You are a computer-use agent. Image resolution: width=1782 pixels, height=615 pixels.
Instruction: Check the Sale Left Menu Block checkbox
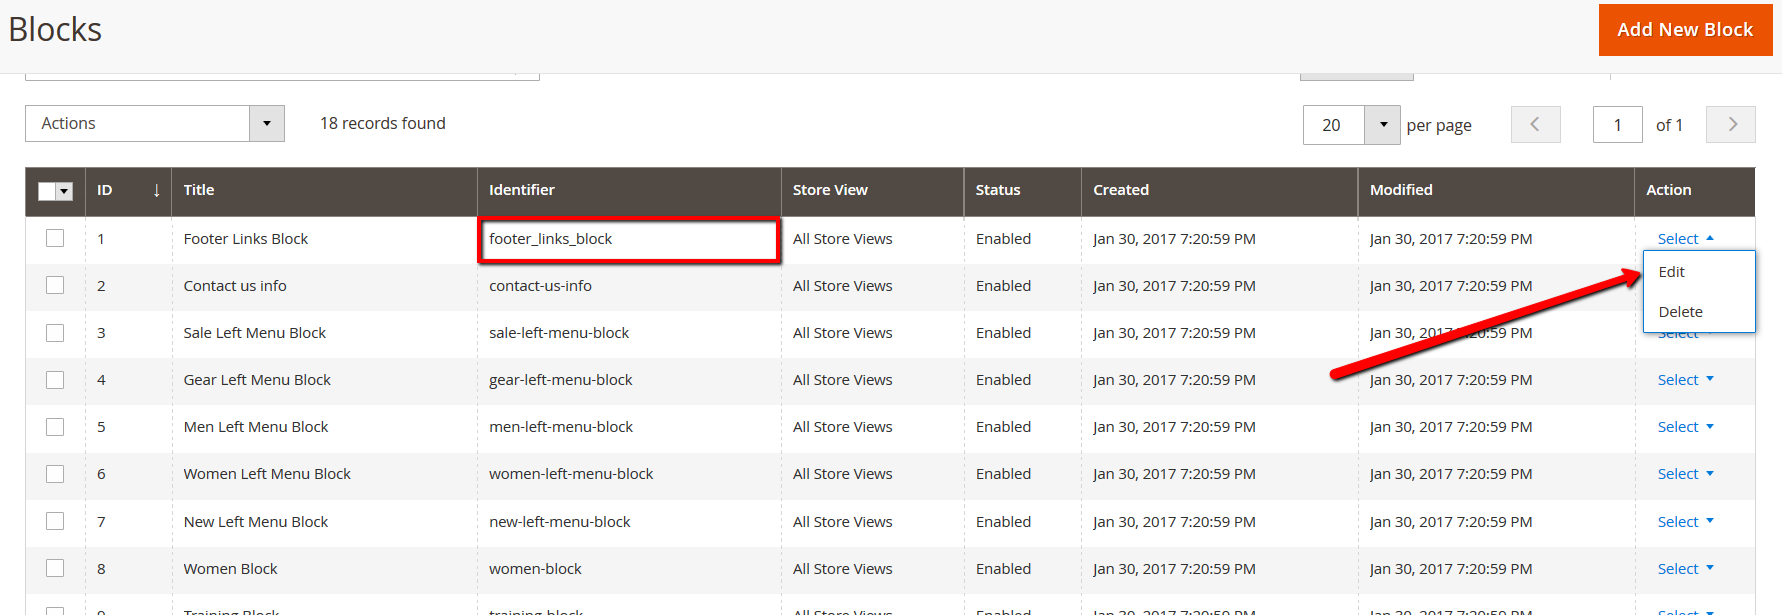click(55, 332)
